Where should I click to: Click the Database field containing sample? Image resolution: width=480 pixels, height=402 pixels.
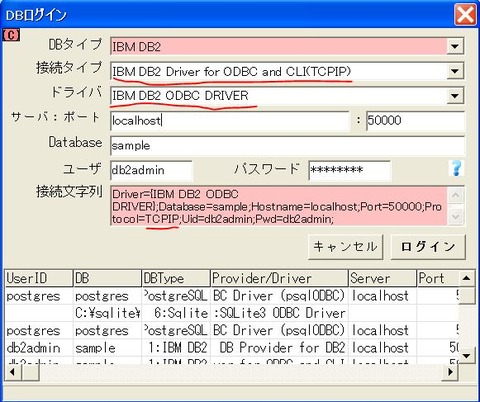pos(287,146)
